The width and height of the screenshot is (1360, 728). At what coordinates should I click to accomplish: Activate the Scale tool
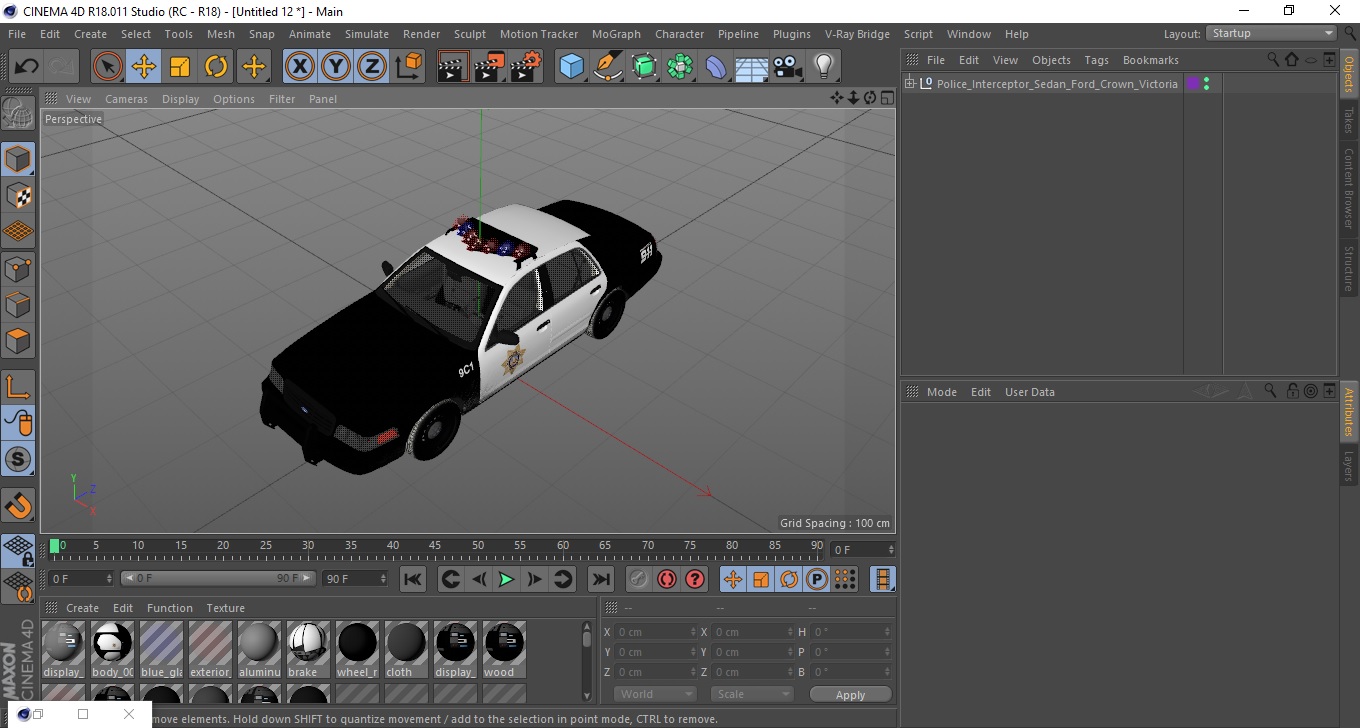(x=180, y=67)
